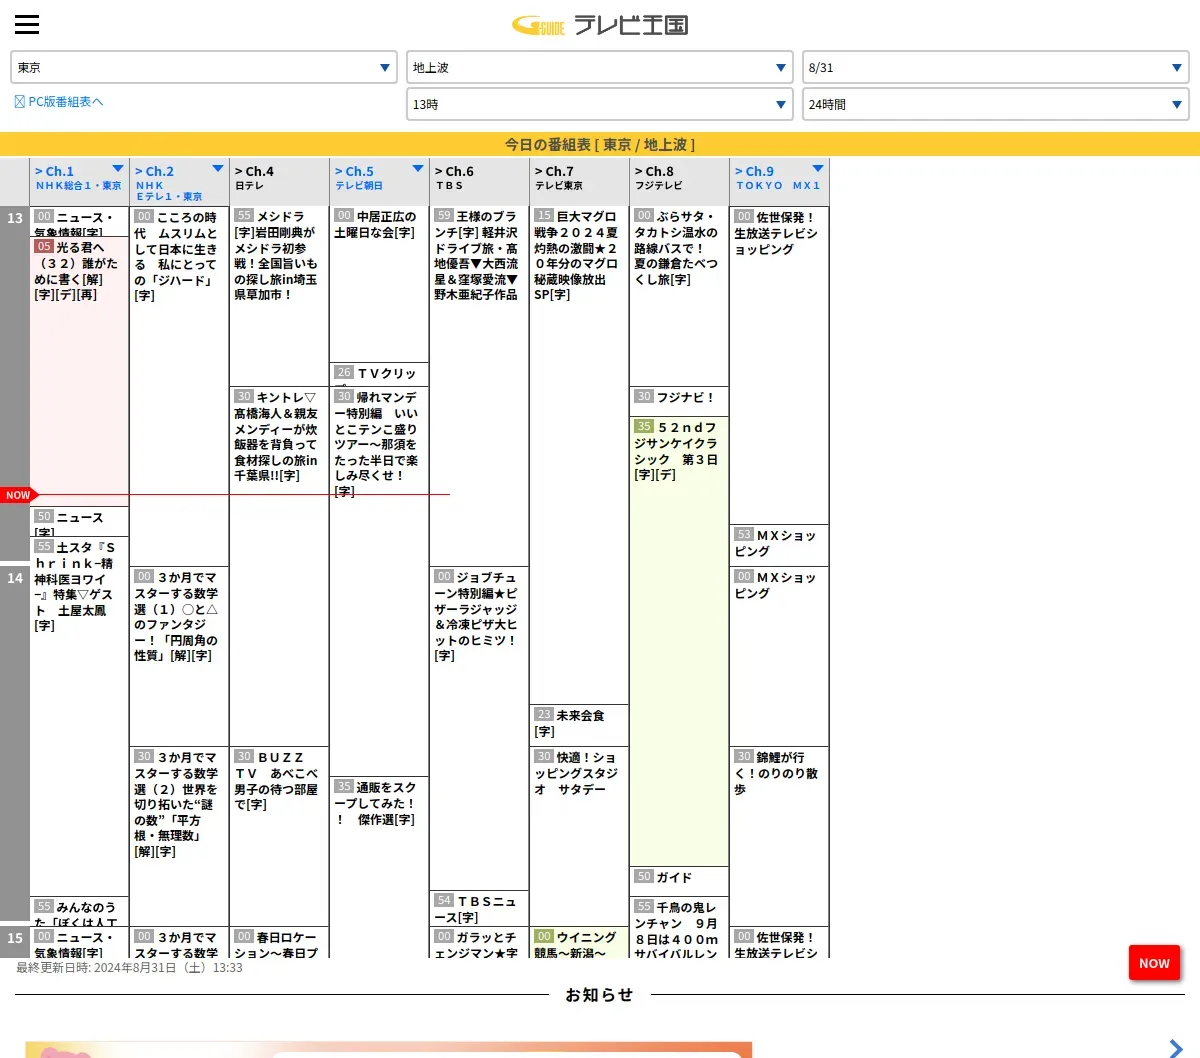Click the next arrow on banner carousel
Image resolution: width=1200 pixels, height=1058 pixels.
pos(1176,1048)
